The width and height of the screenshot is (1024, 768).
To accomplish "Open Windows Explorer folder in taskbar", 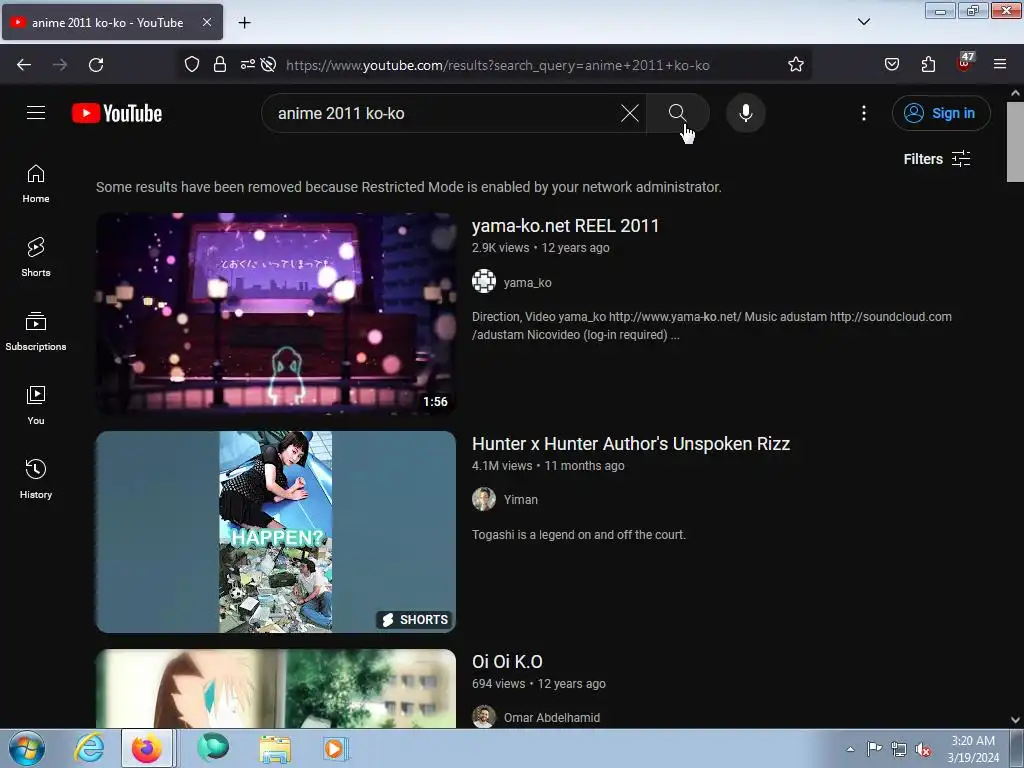I will 275,748.
